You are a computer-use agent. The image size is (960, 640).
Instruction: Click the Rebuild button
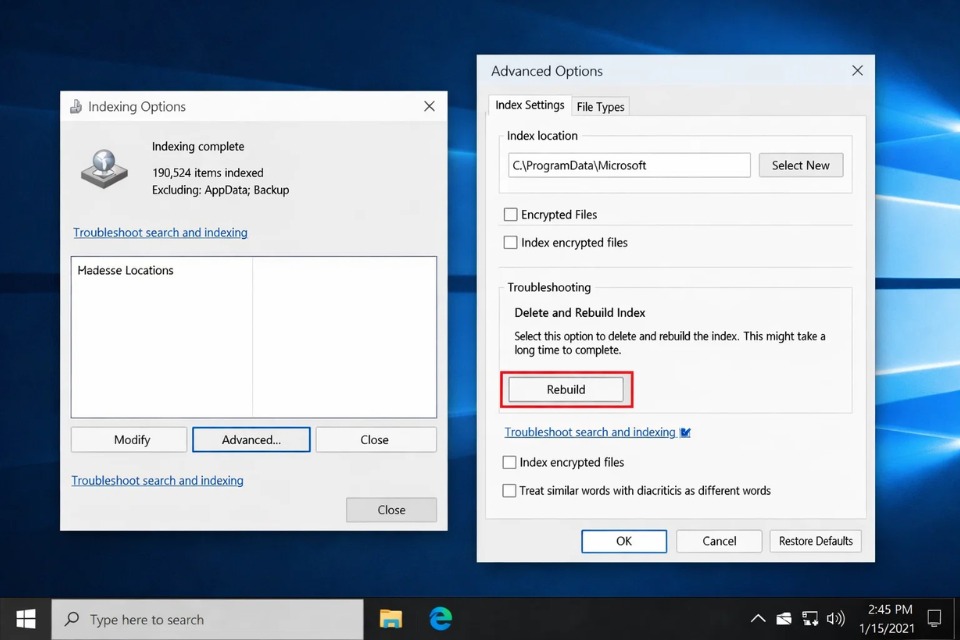coord(566,389)
